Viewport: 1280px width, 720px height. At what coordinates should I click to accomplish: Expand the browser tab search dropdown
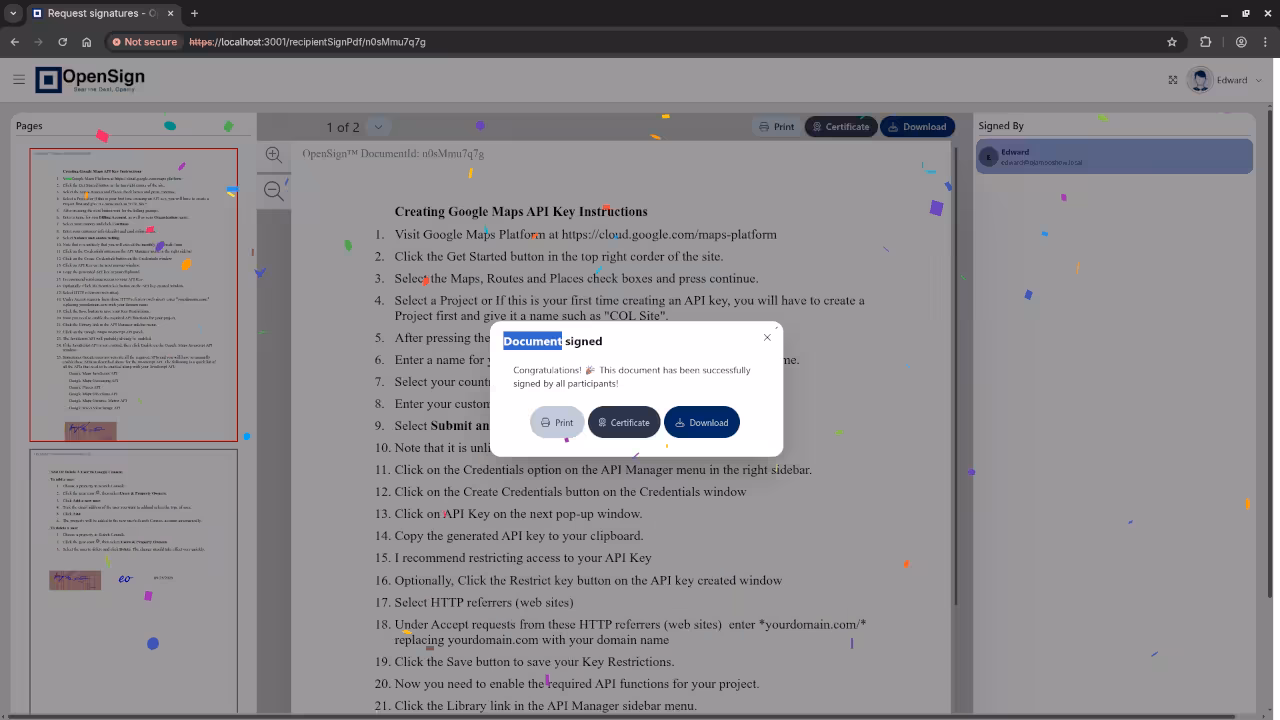click(13, 13)
